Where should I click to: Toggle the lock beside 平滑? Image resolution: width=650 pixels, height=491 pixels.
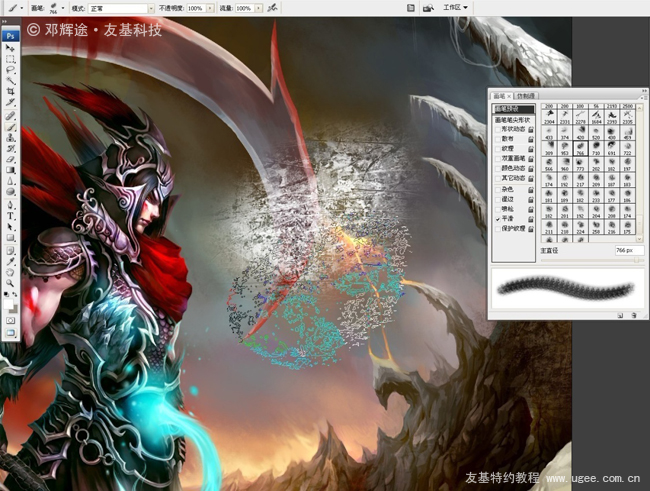(531, 219)
